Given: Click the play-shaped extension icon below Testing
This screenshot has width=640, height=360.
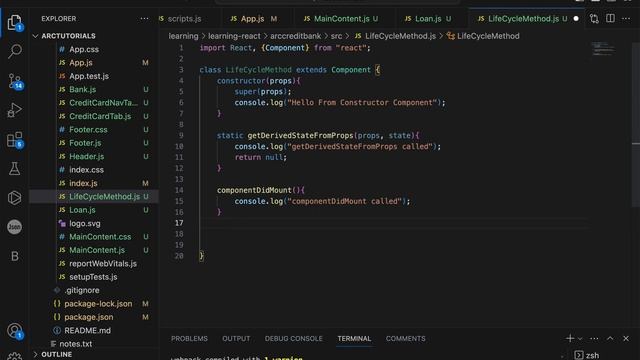Looking at the screenshot, I should (14, 198).
